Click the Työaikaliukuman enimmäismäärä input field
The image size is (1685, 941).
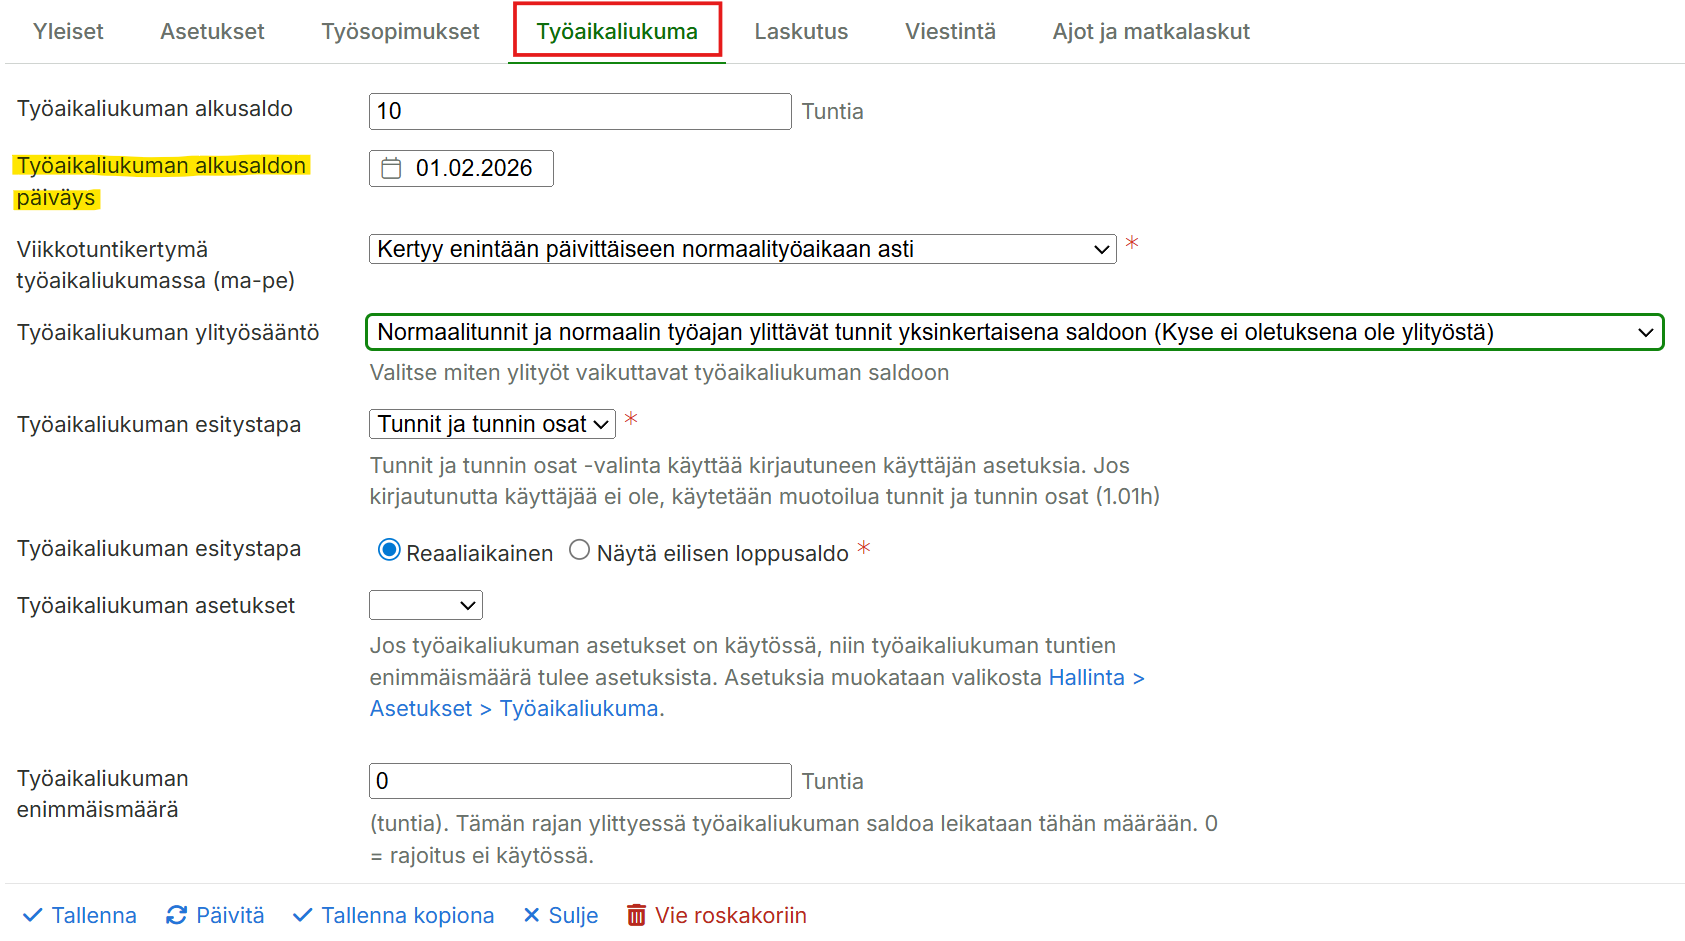(x=580, y=781)
